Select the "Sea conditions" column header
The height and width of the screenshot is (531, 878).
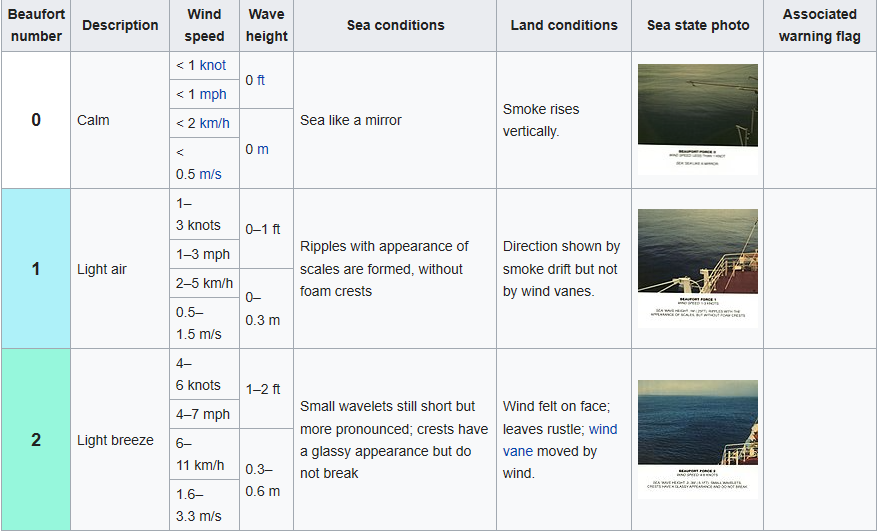click(395, 26)
